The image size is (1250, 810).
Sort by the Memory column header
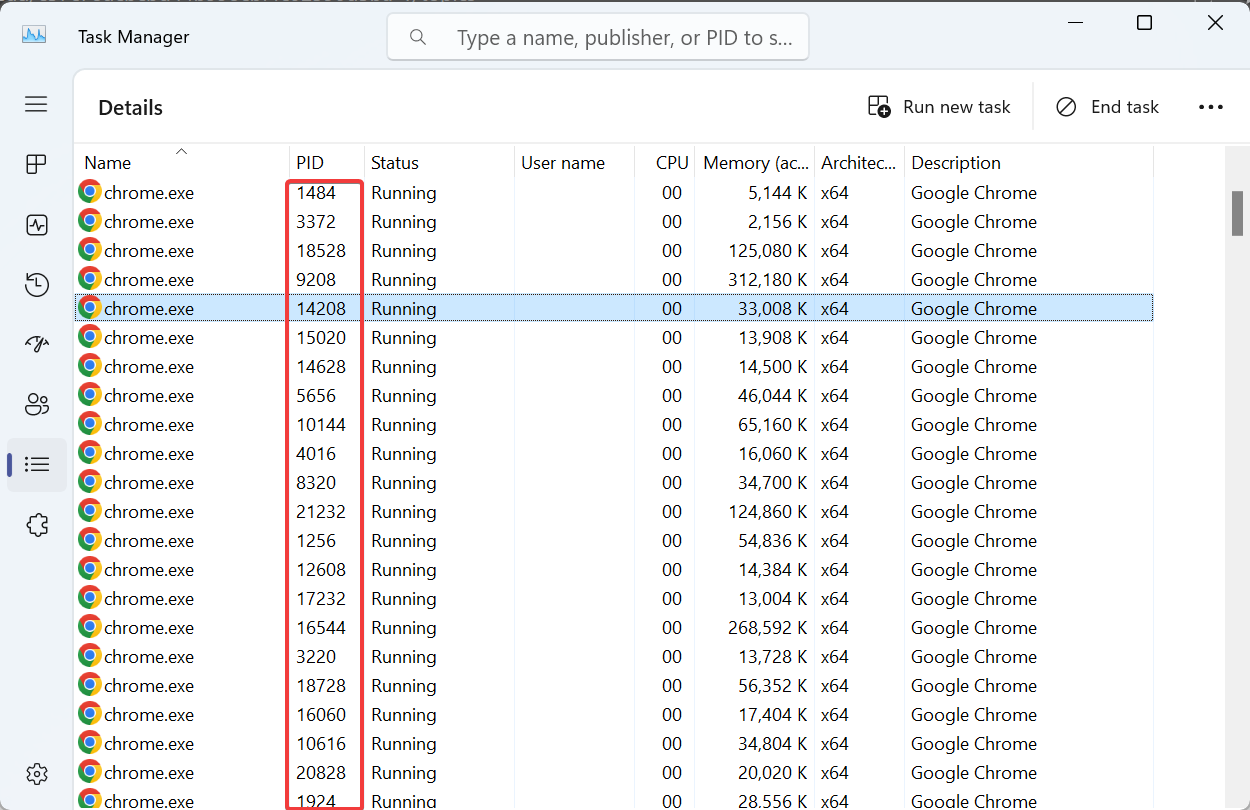755,162
